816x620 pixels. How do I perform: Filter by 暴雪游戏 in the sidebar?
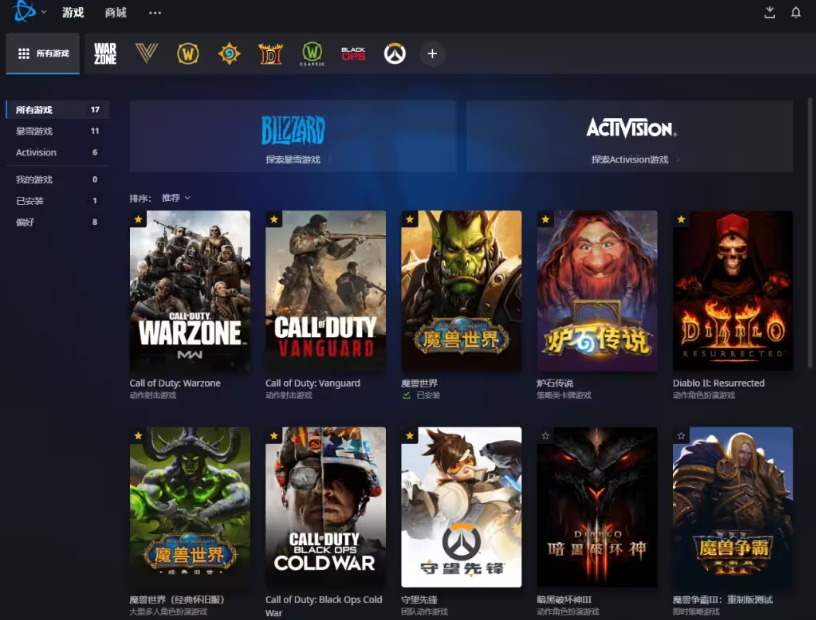(x=57, y=131)
